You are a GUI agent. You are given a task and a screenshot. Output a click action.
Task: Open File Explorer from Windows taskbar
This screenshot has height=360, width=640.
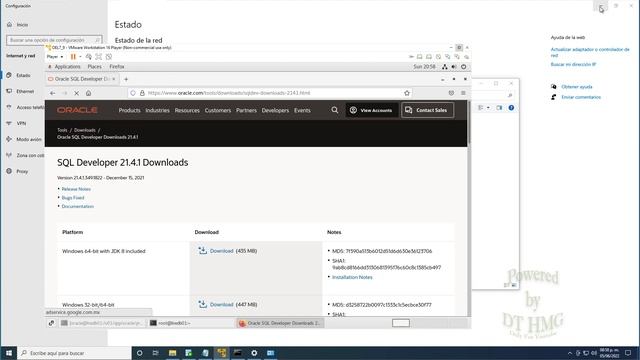172,353
